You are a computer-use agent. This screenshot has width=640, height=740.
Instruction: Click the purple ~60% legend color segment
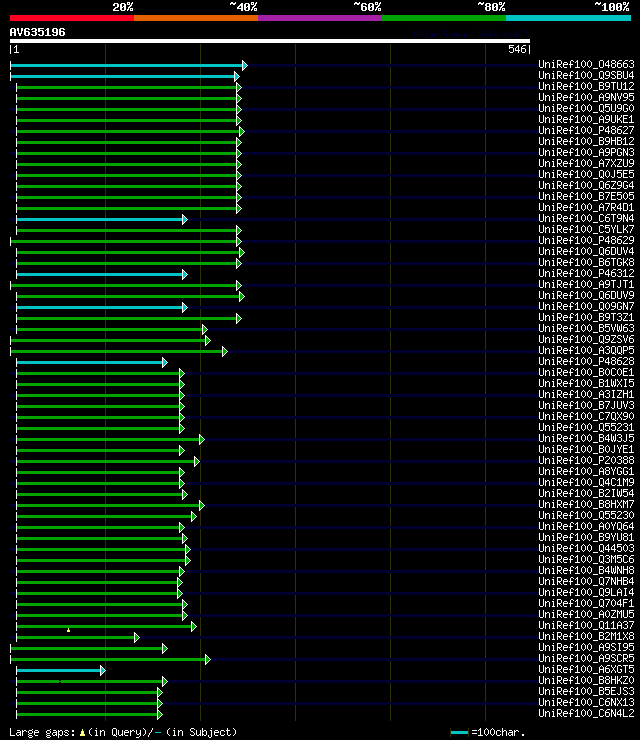click(320, 18)
